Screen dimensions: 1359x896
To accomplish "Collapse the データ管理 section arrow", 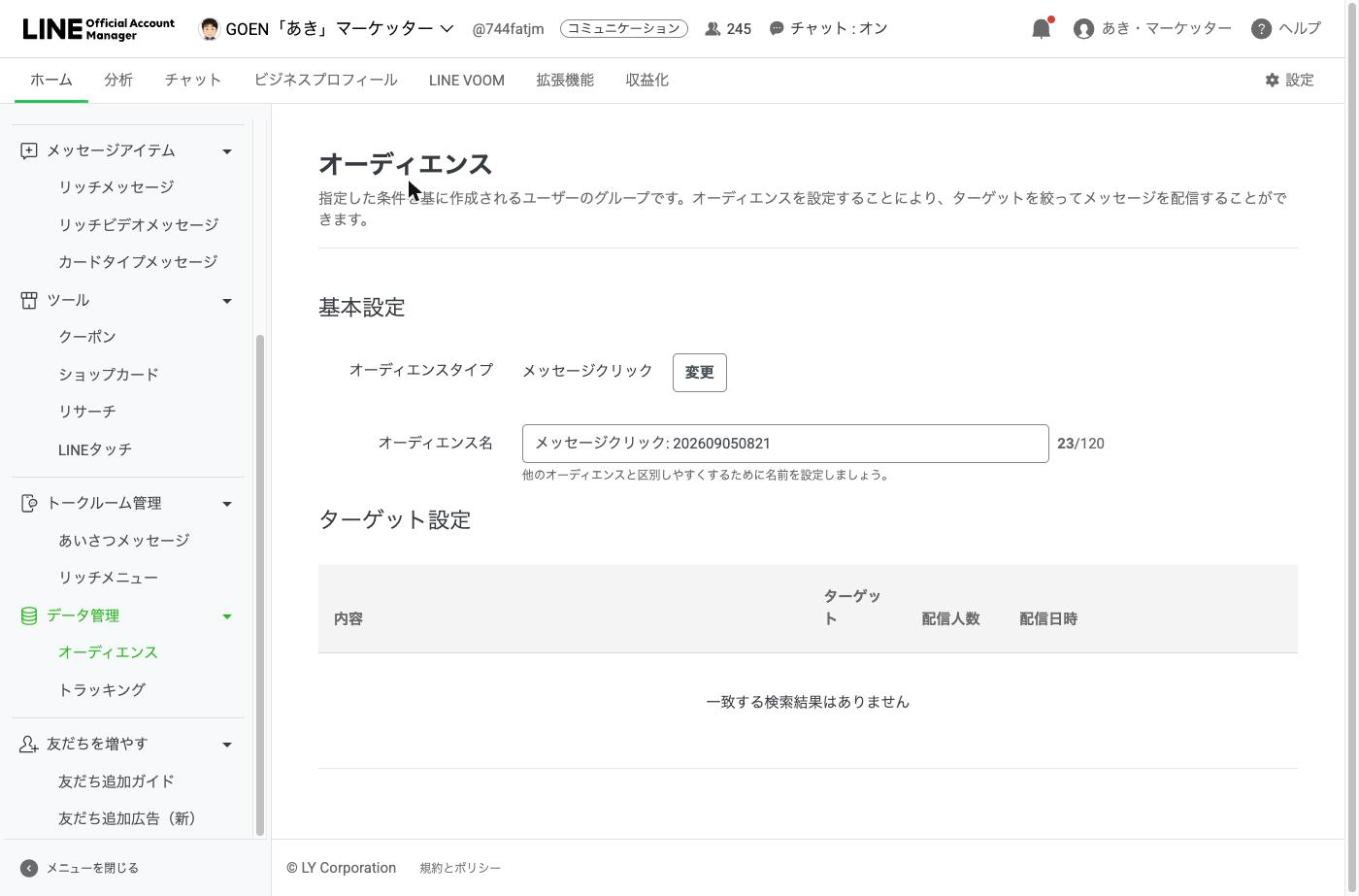I will [227, 616].
